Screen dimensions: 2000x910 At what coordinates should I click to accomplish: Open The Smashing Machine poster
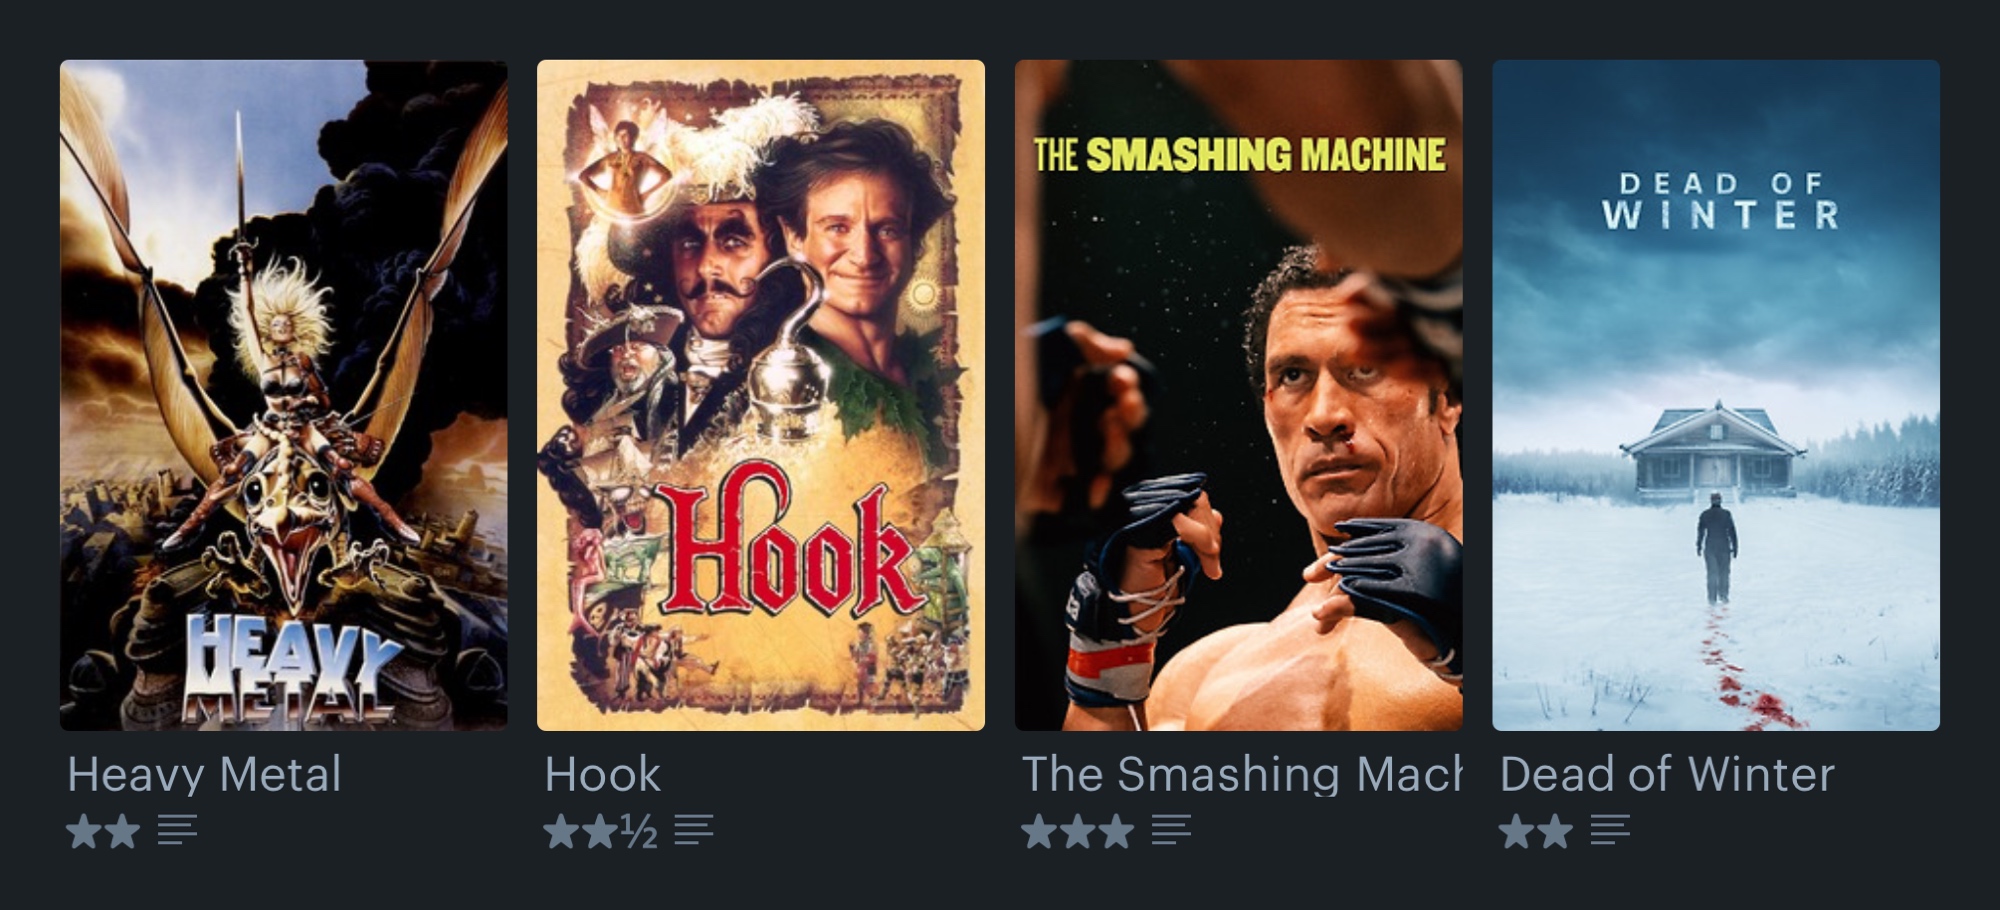coord(1239,395)
